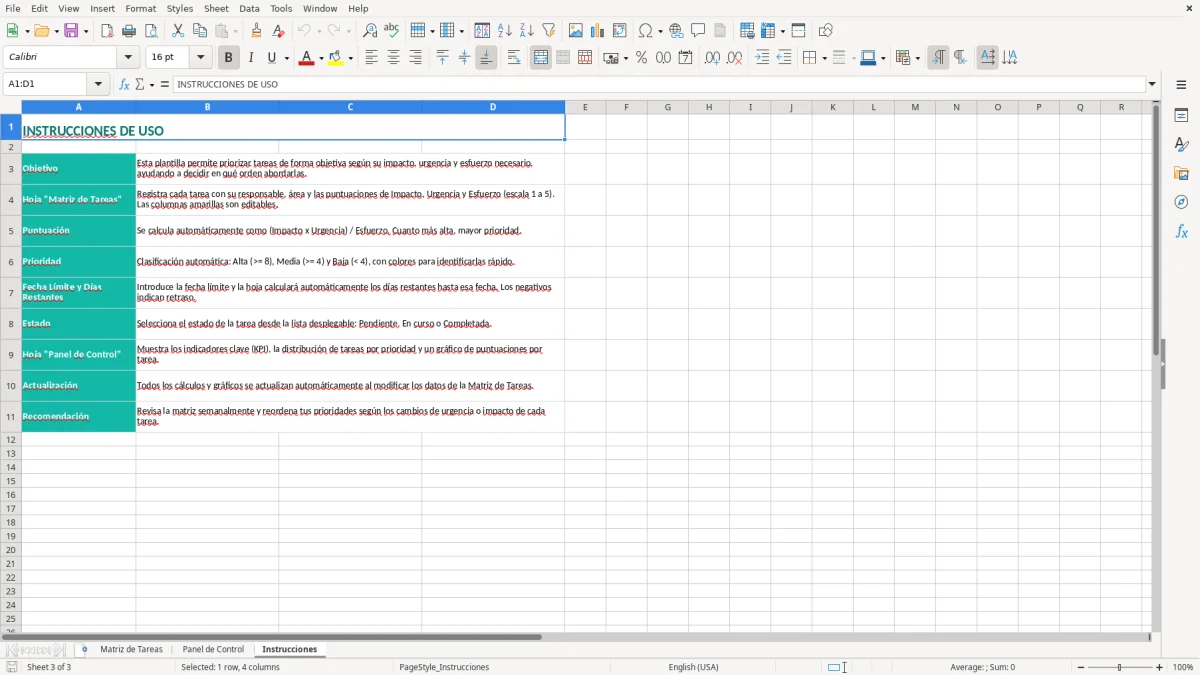Sort descending Z to A

pos(527,31)
